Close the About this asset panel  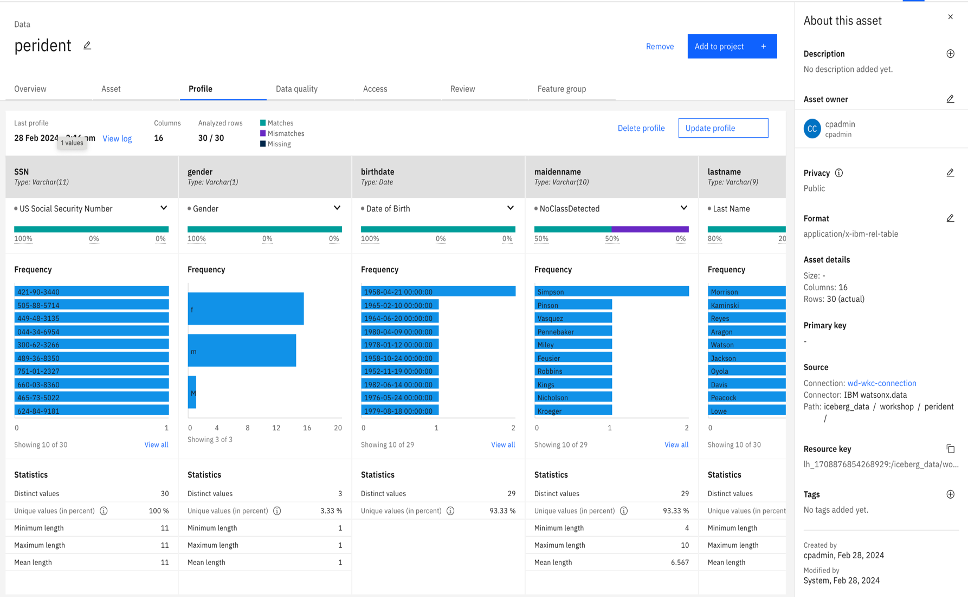pyautogui.click(x=950, y=17)
